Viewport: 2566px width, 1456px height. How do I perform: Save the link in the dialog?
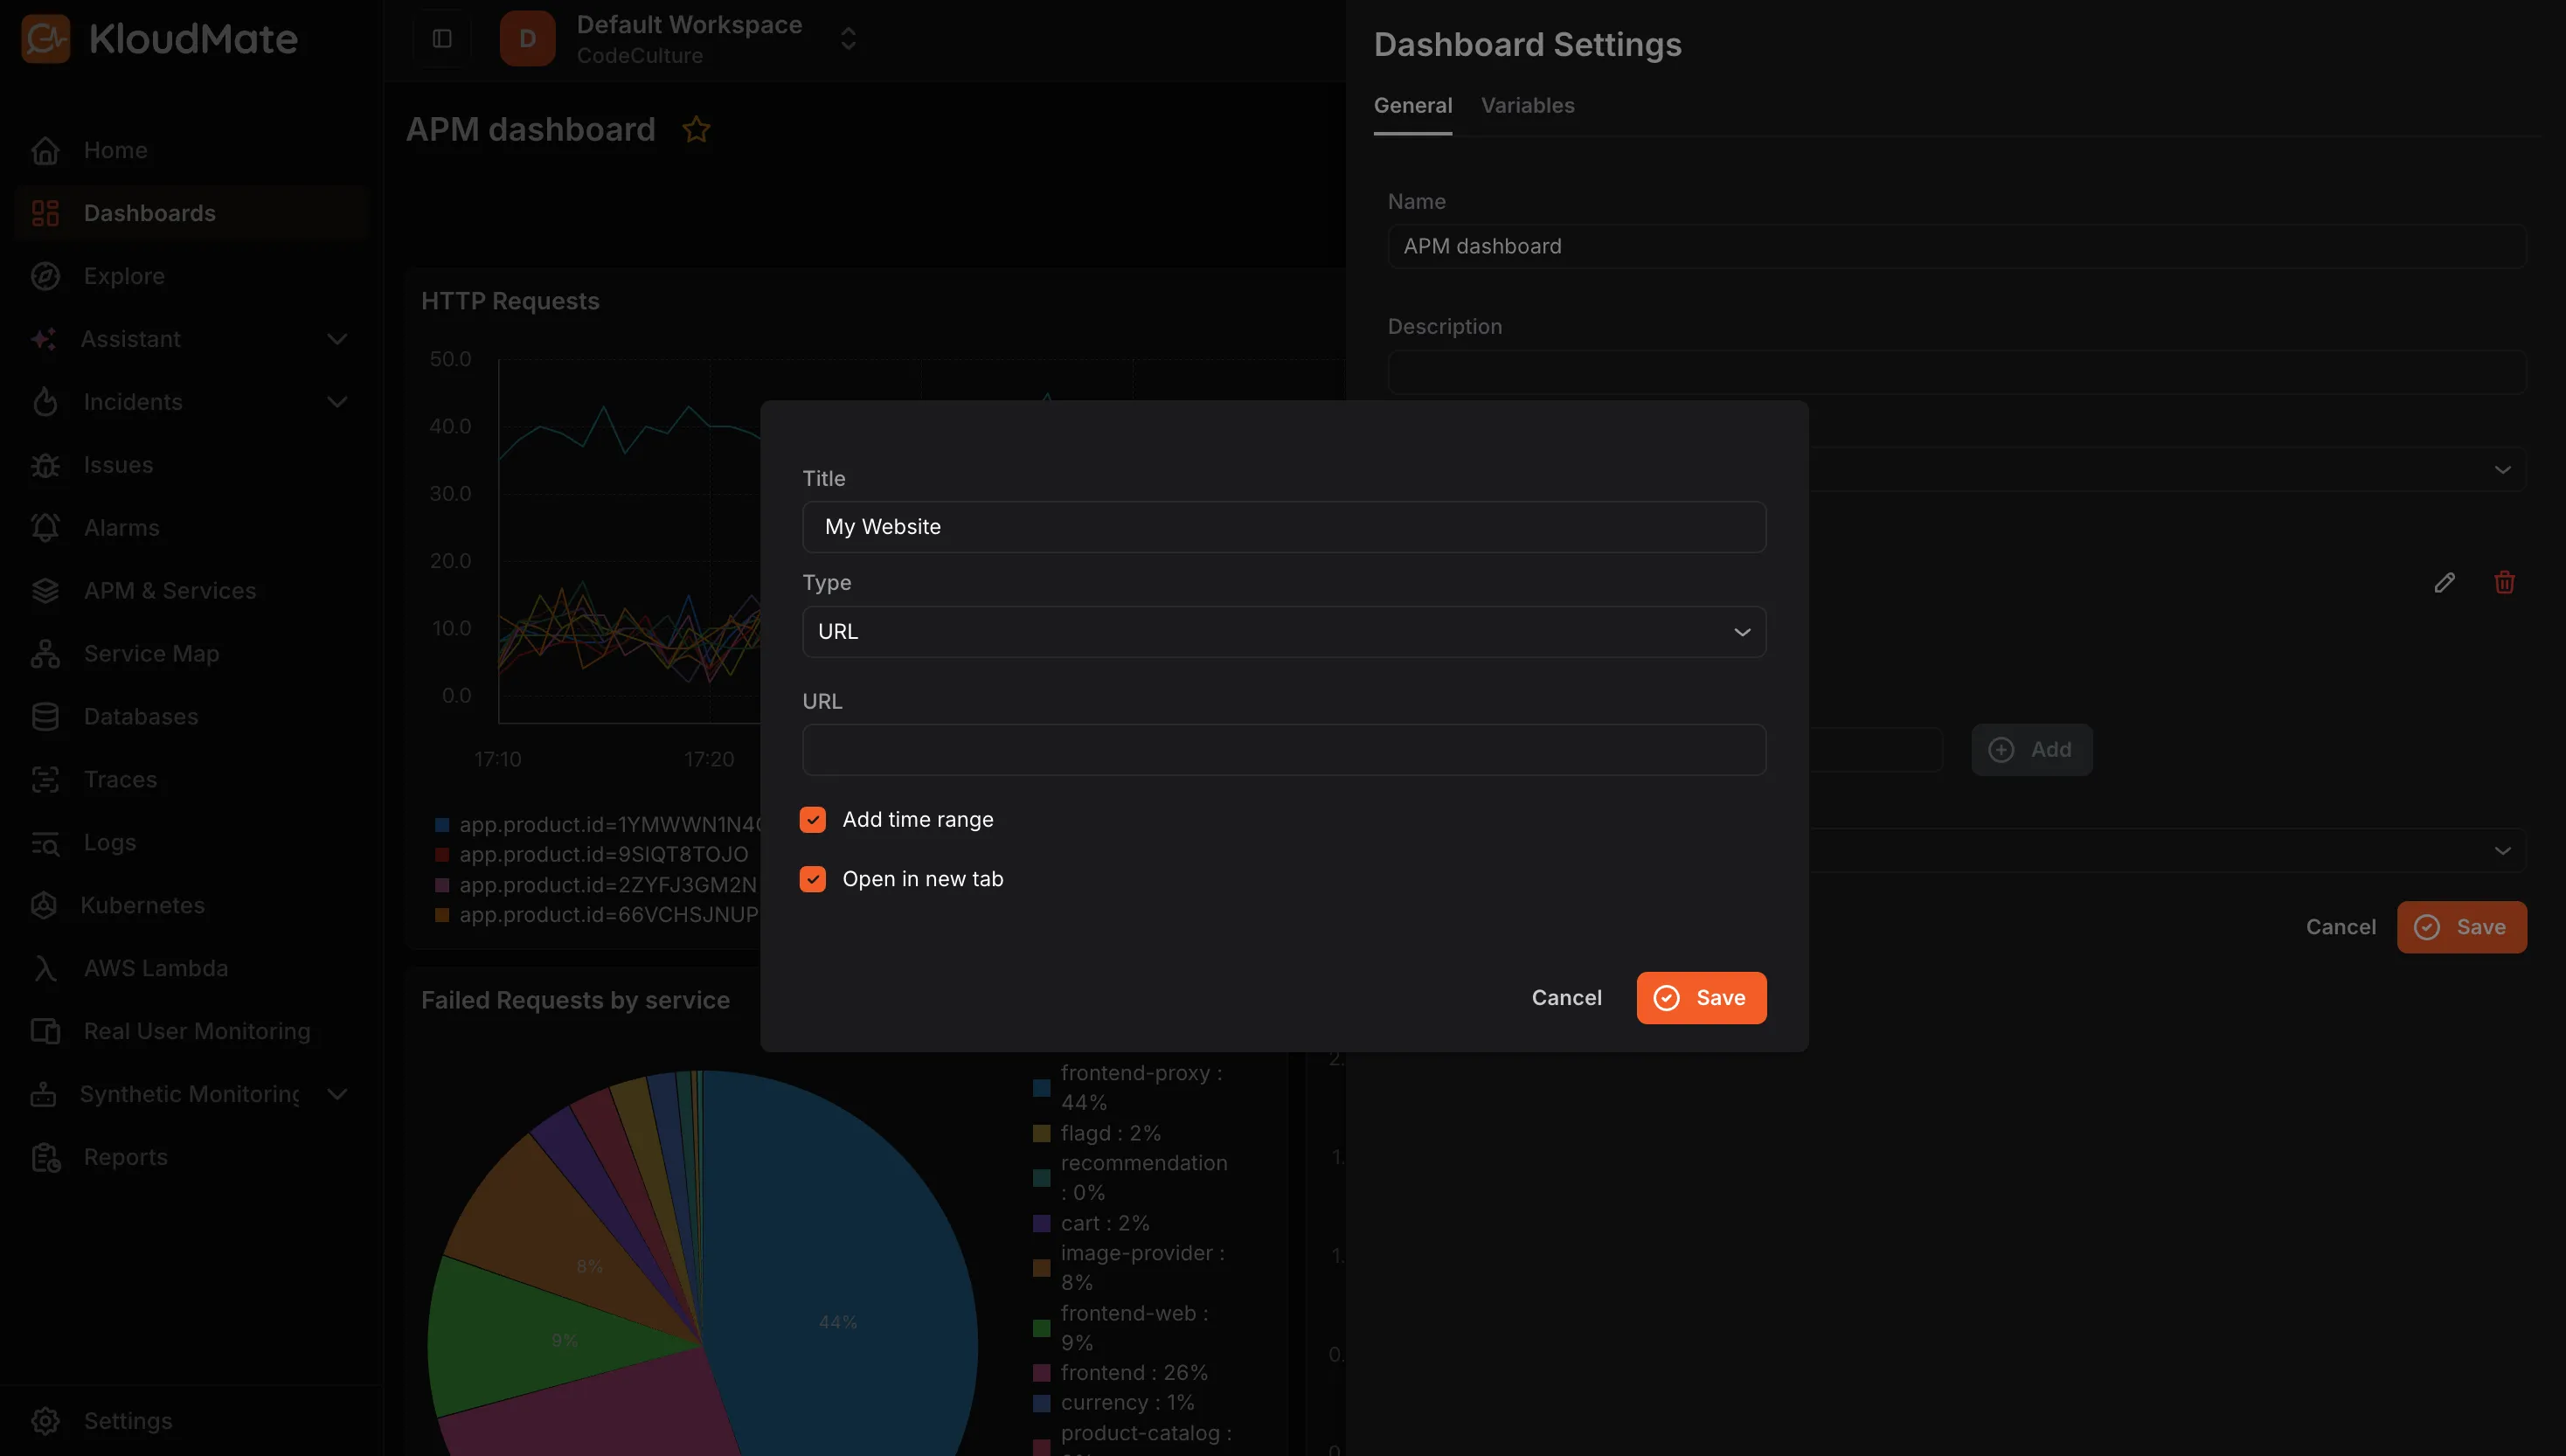pyautogui.click(x=1701, y=998)
